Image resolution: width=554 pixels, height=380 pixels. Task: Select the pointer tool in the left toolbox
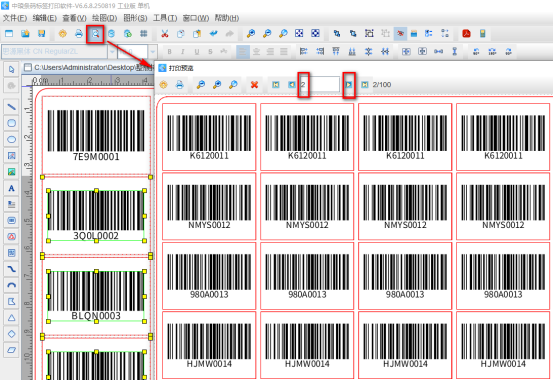coord(11,69)
